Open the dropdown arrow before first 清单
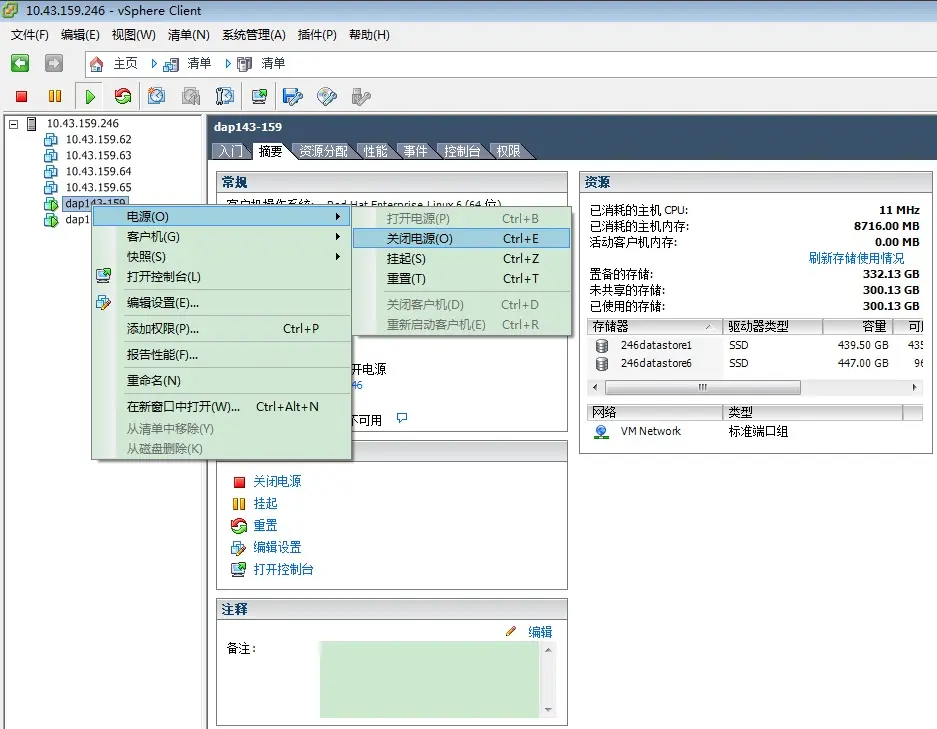Image resolution: width=937 pixels, height=729 pixels. (154, 63)
